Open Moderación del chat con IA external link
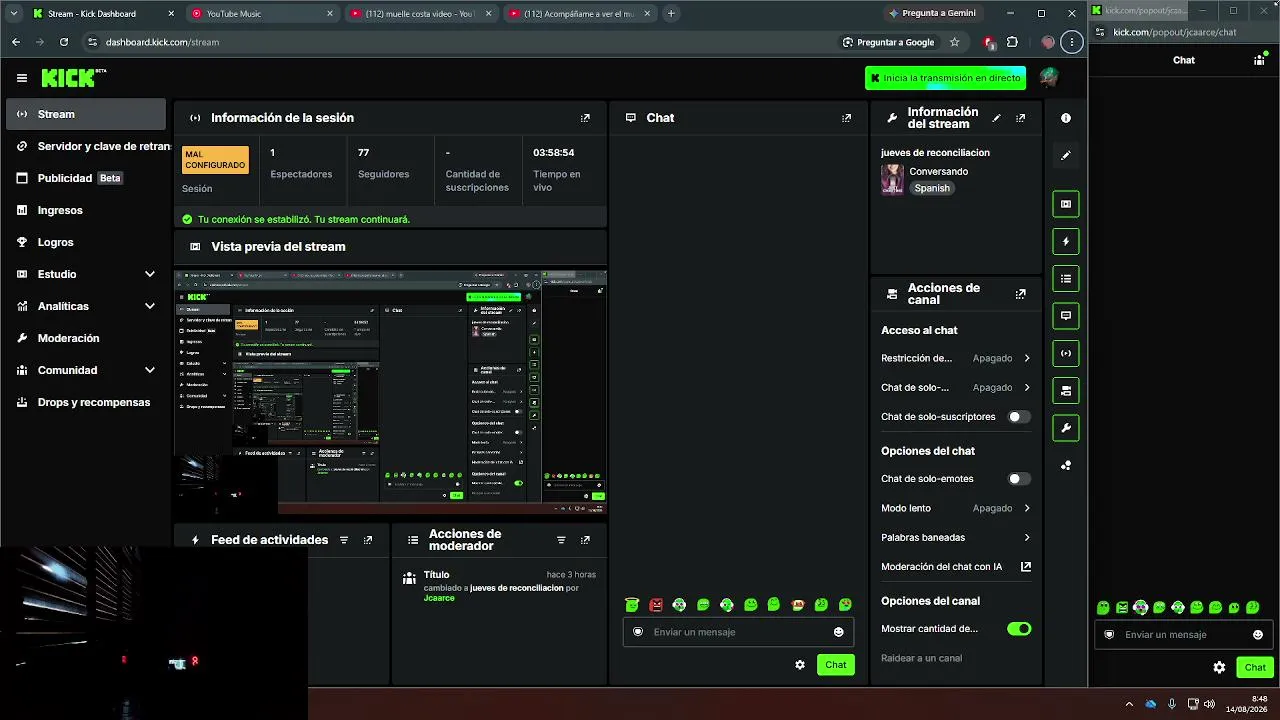 1025,567
